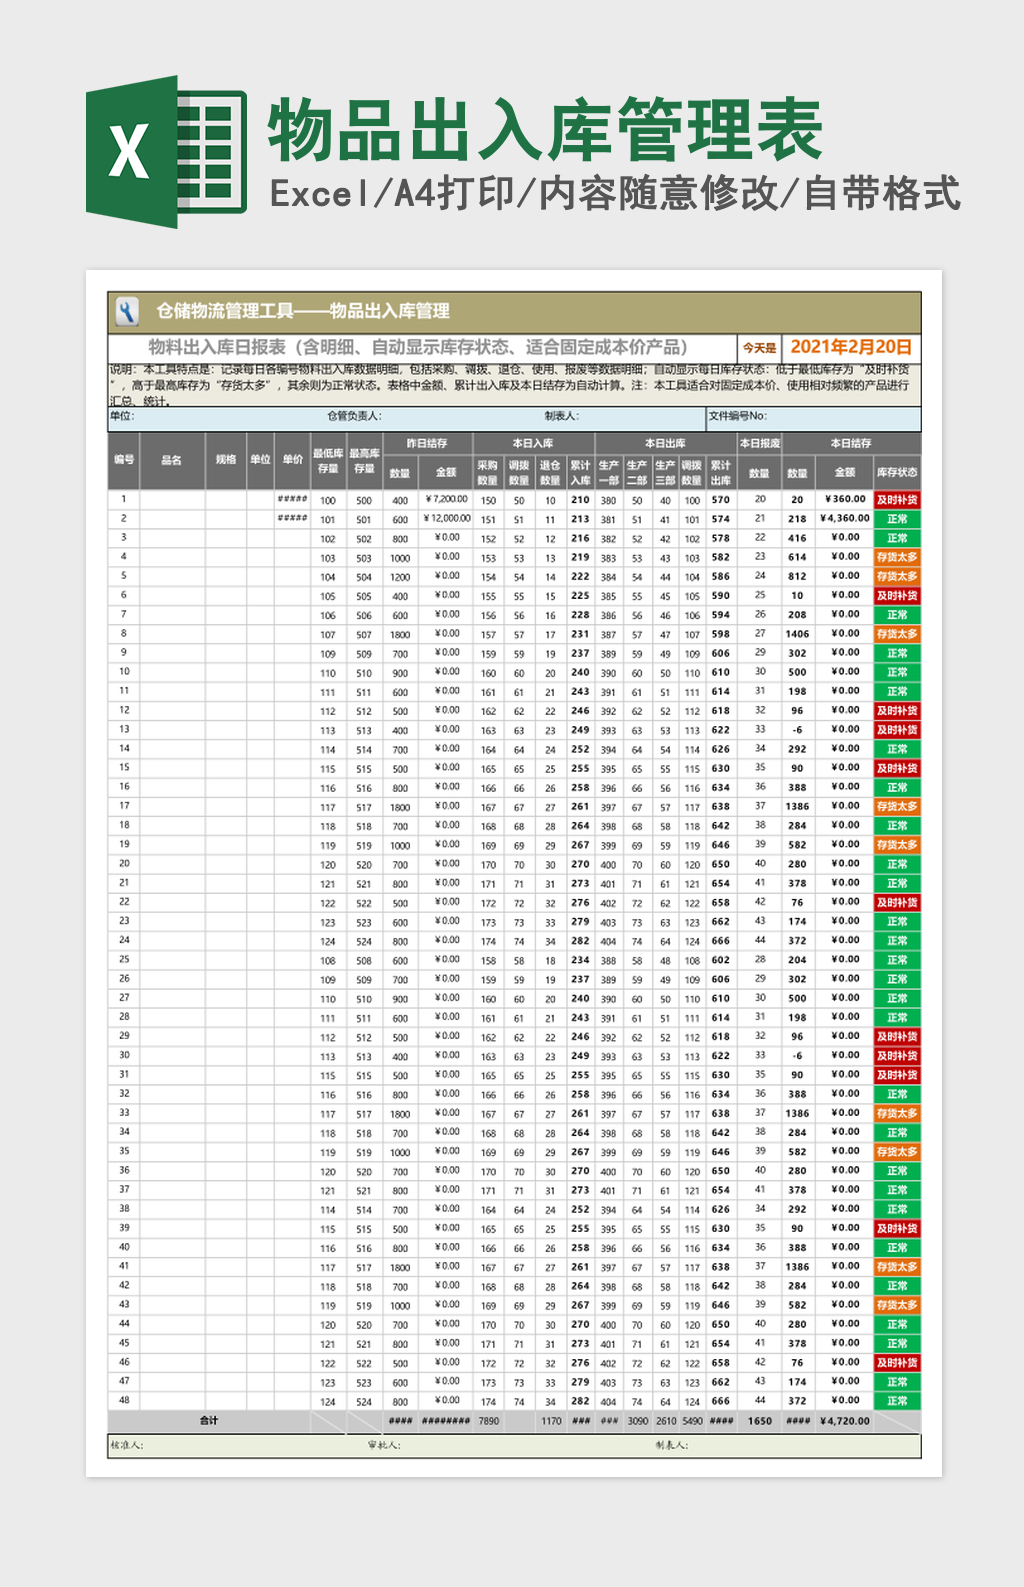The image size is (1024, 1587).
Task: Click row 4 orange 存货太多 status cell
Action: [x=897, y=557]
